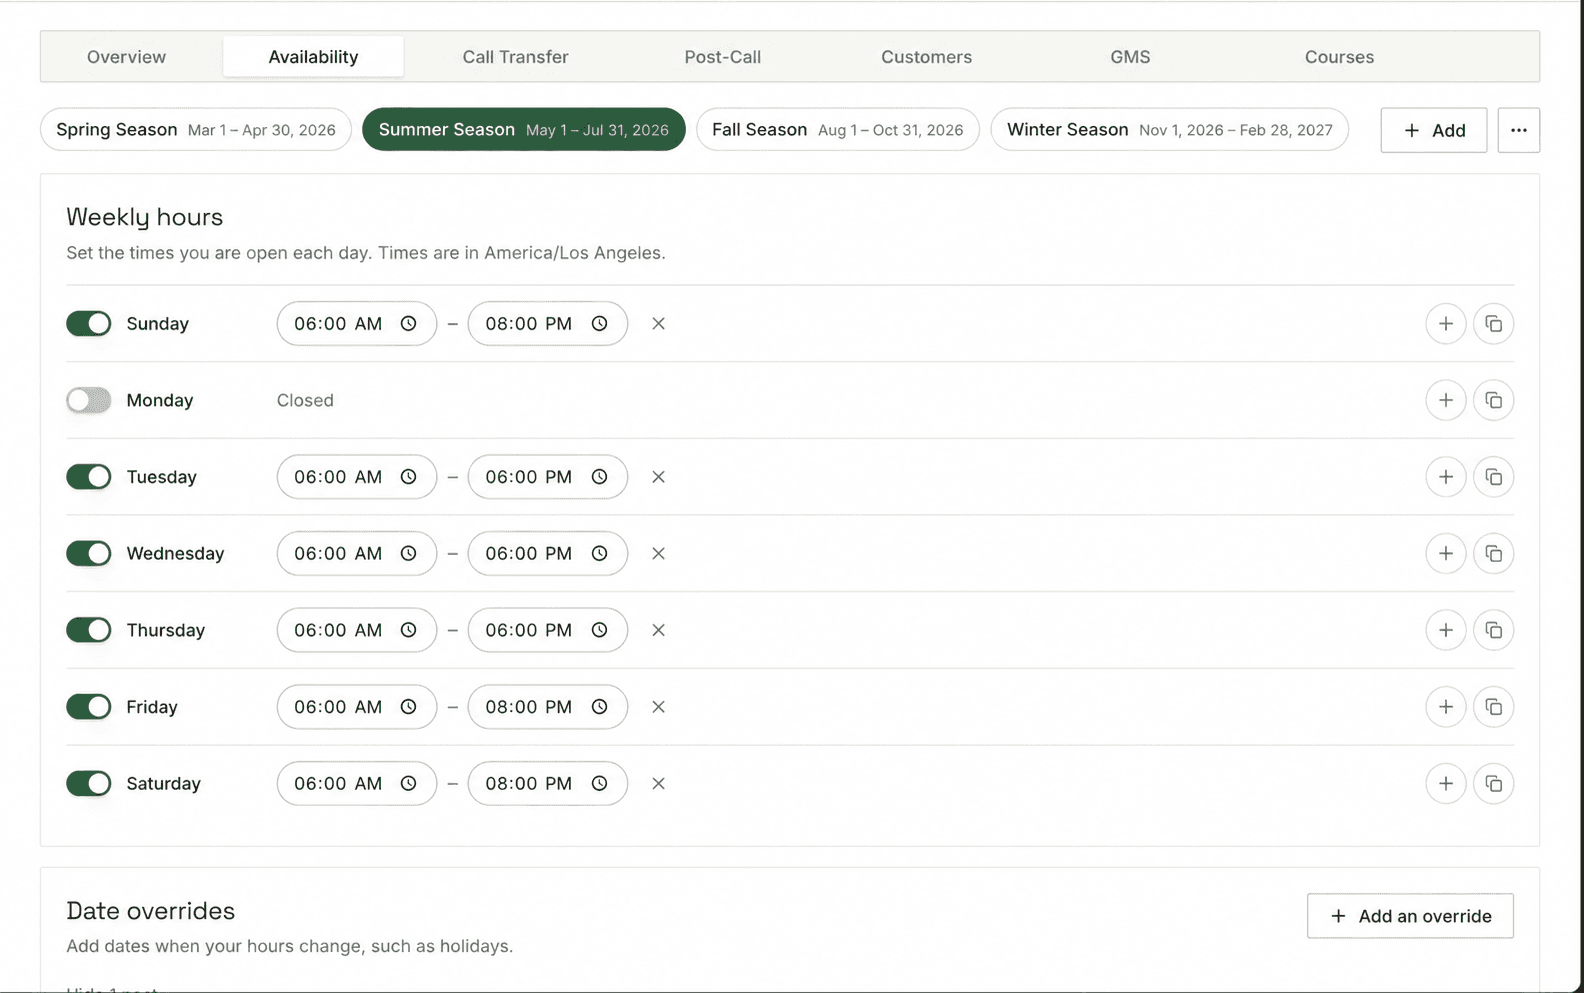Copy Saturday hours to other days
This screenshot has height=993, width=1584.
pos(1493,784)
